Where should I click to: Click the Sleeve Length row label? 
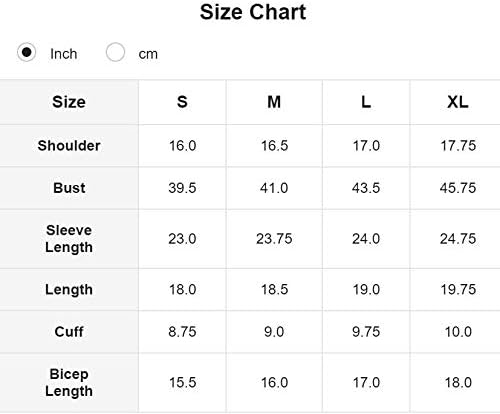click(x=69, y=239)
